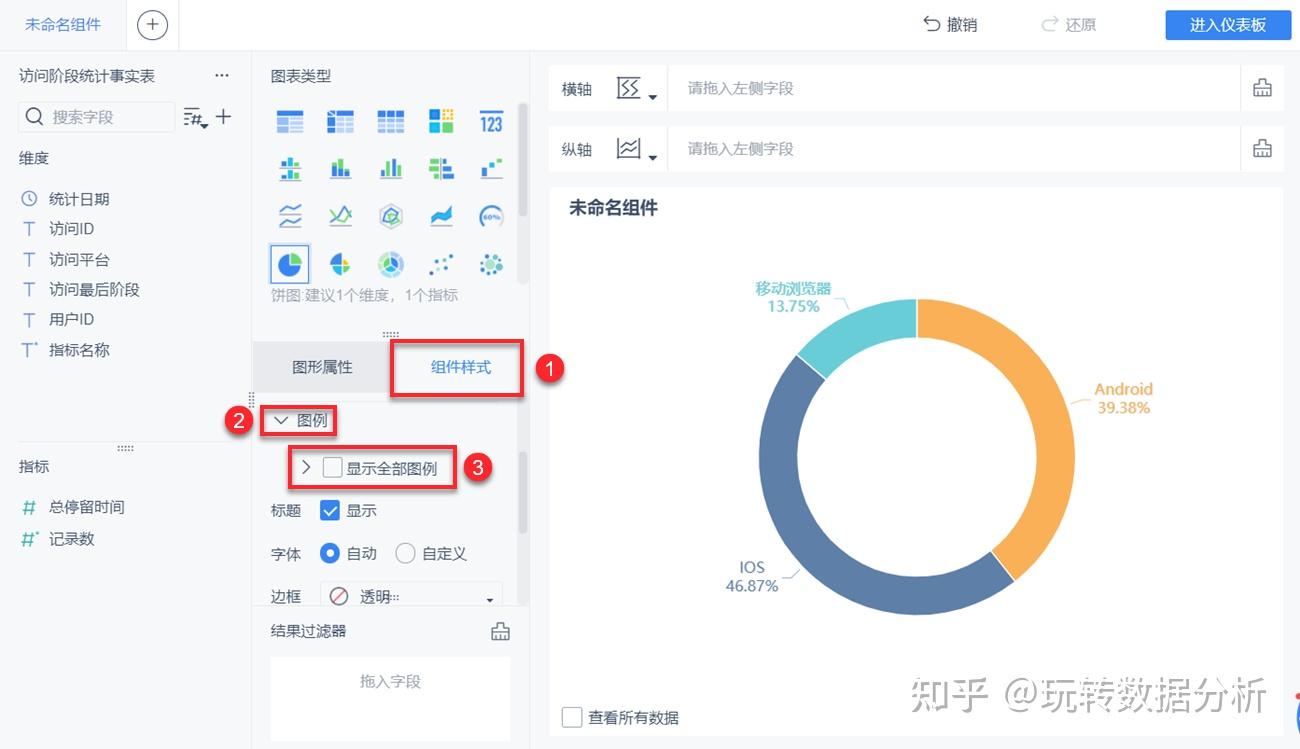Select the table chart type icon

290,121
